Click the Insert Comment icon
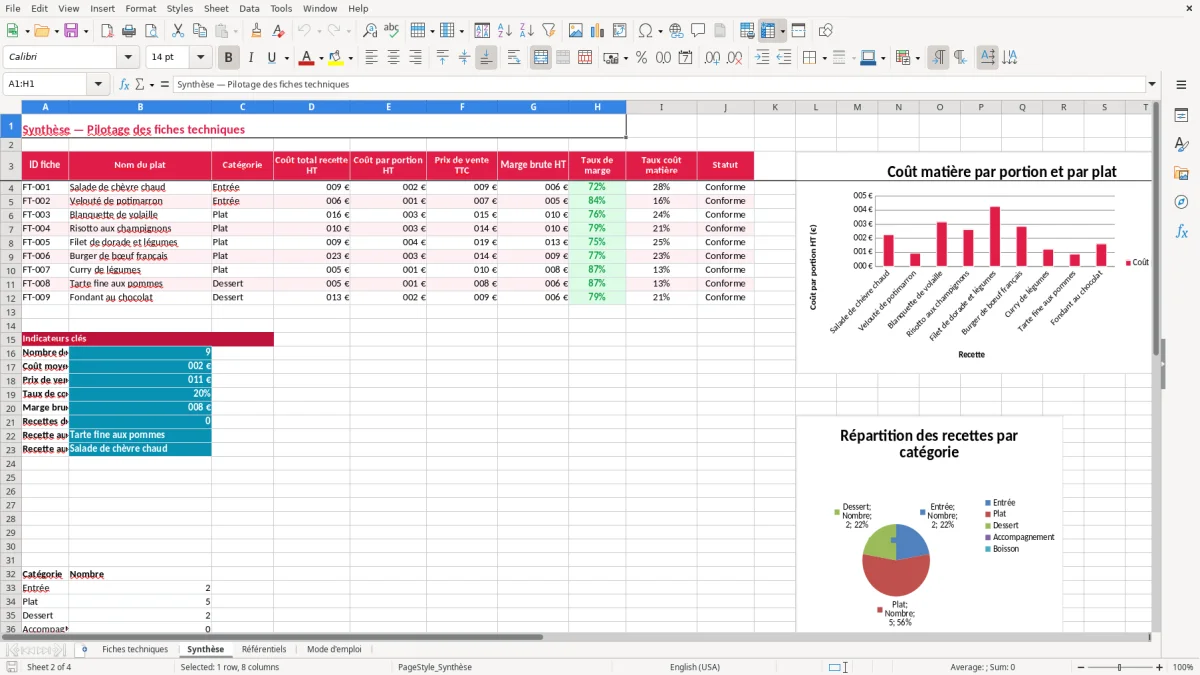Viewport: 1200px width, 675px height. (x=698, y=31)
